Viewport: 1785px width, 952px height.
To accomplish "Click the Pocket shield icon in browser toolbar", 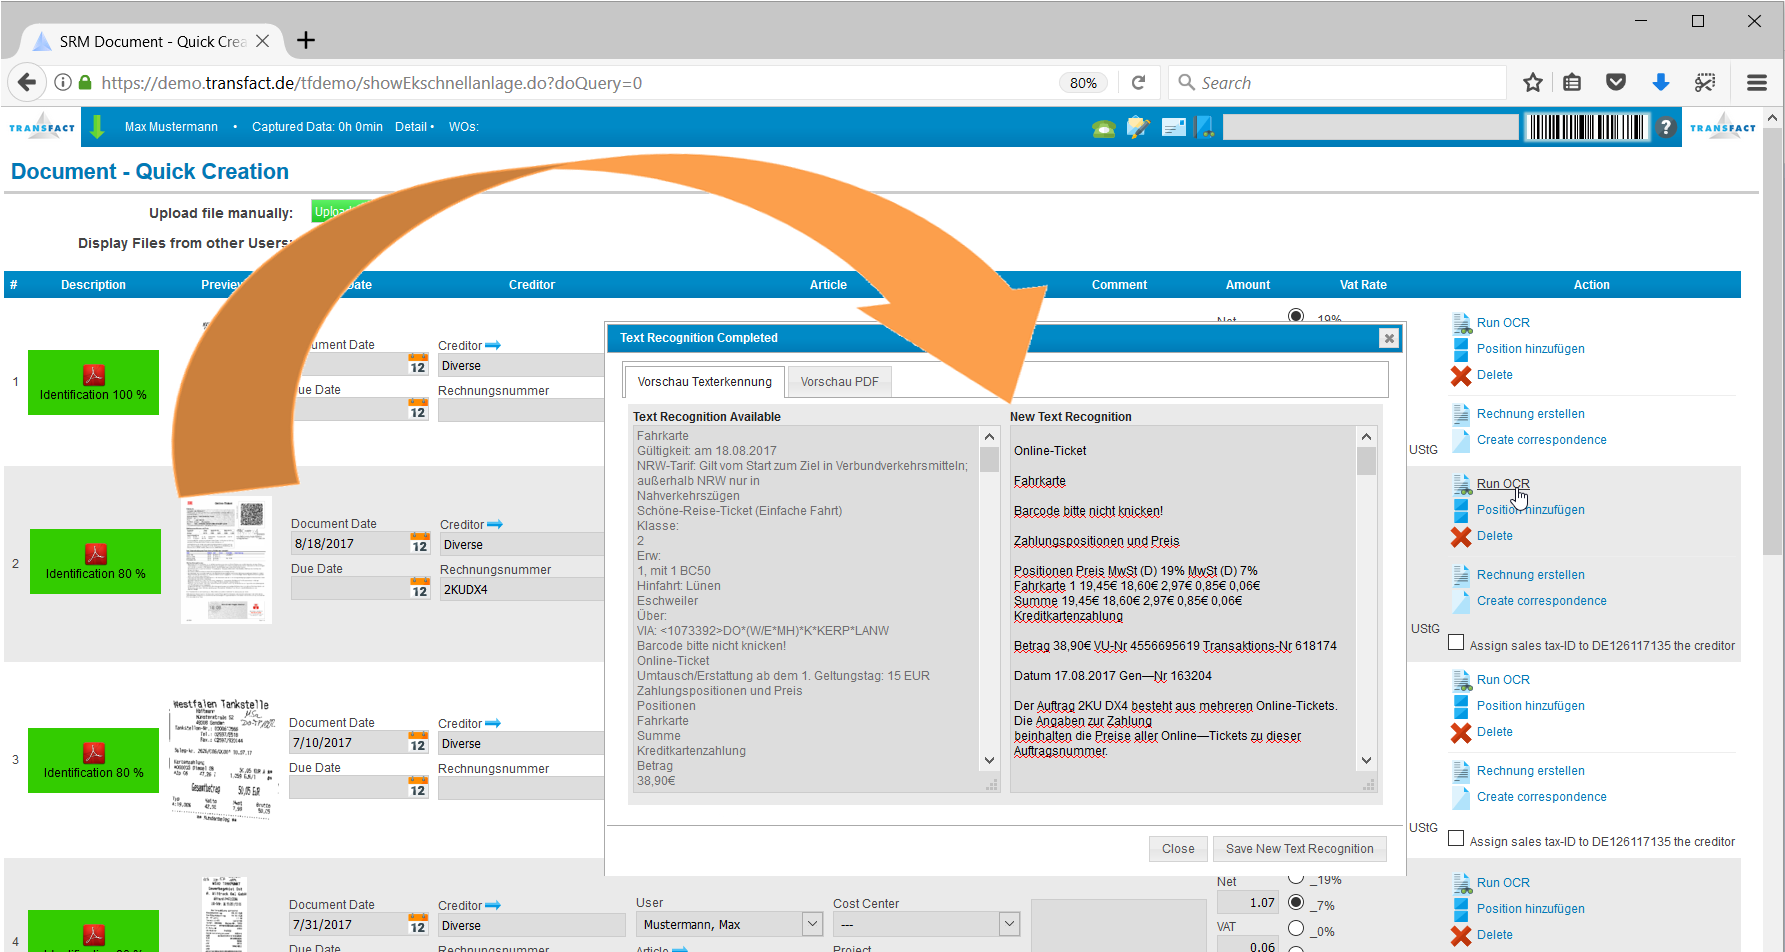I will click(x=1616, y=83).
